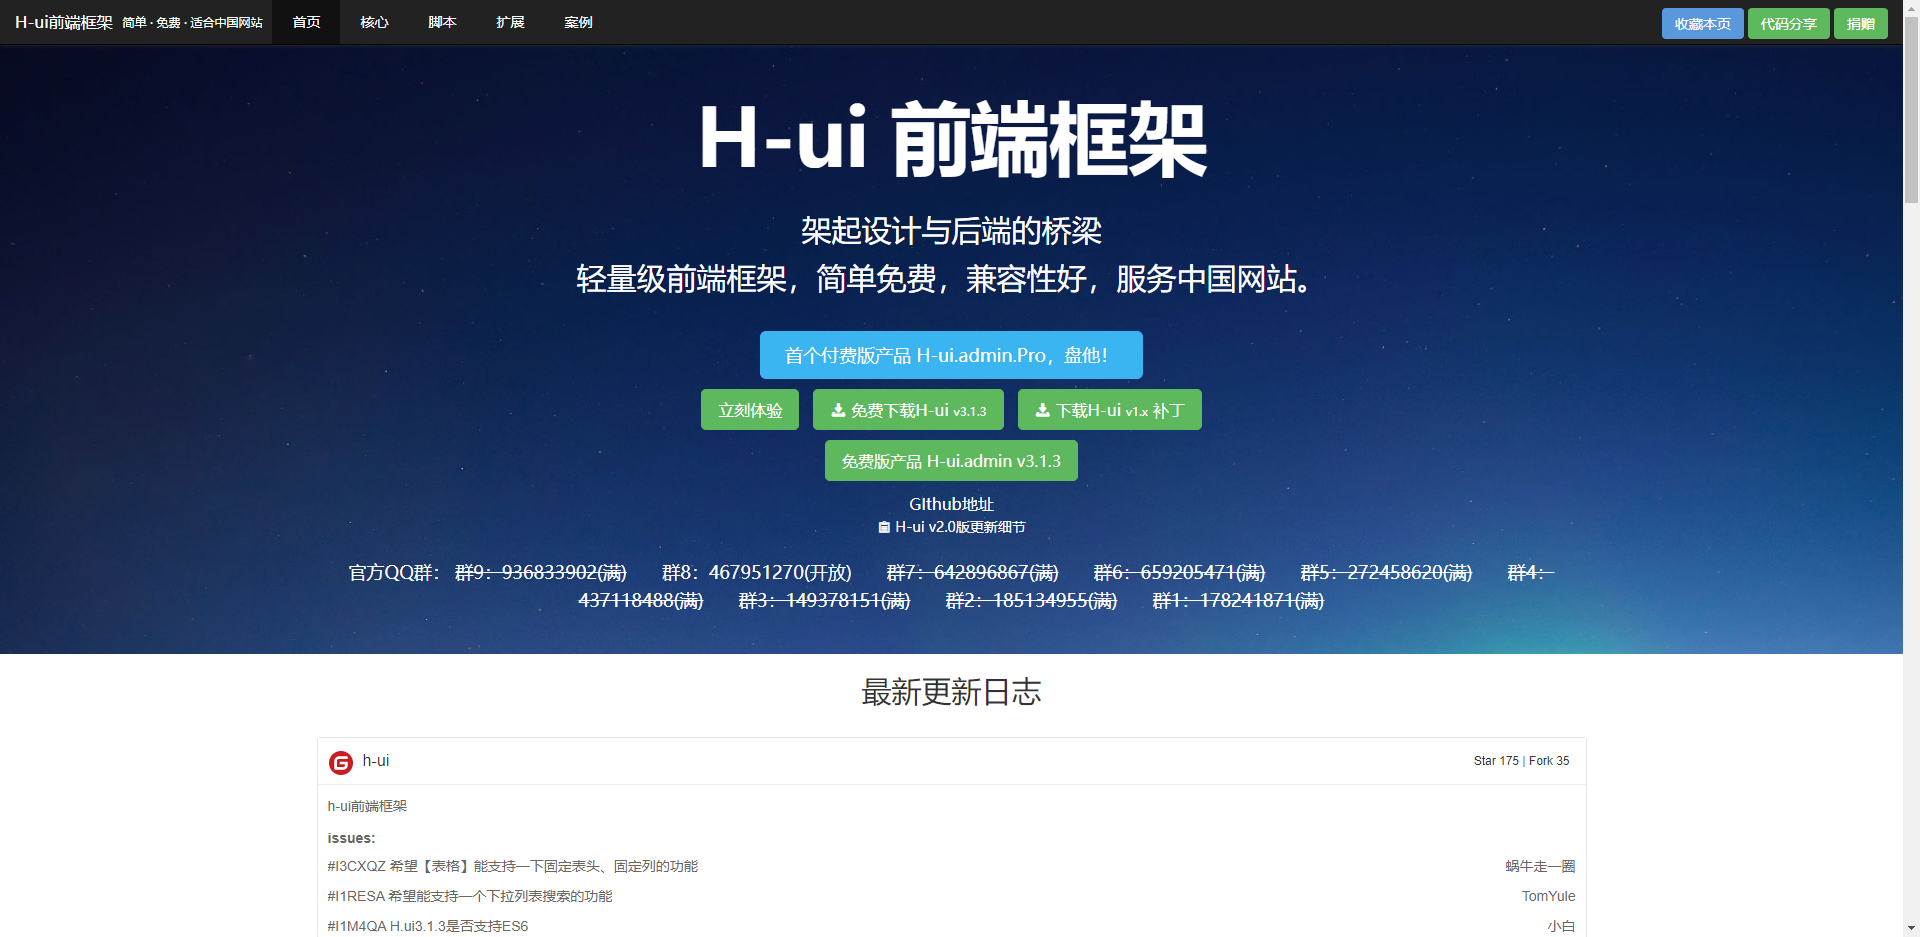Screen dimensions: 1920x937
Task: Click author name 小白
Action: click(x=1561, y=926)
